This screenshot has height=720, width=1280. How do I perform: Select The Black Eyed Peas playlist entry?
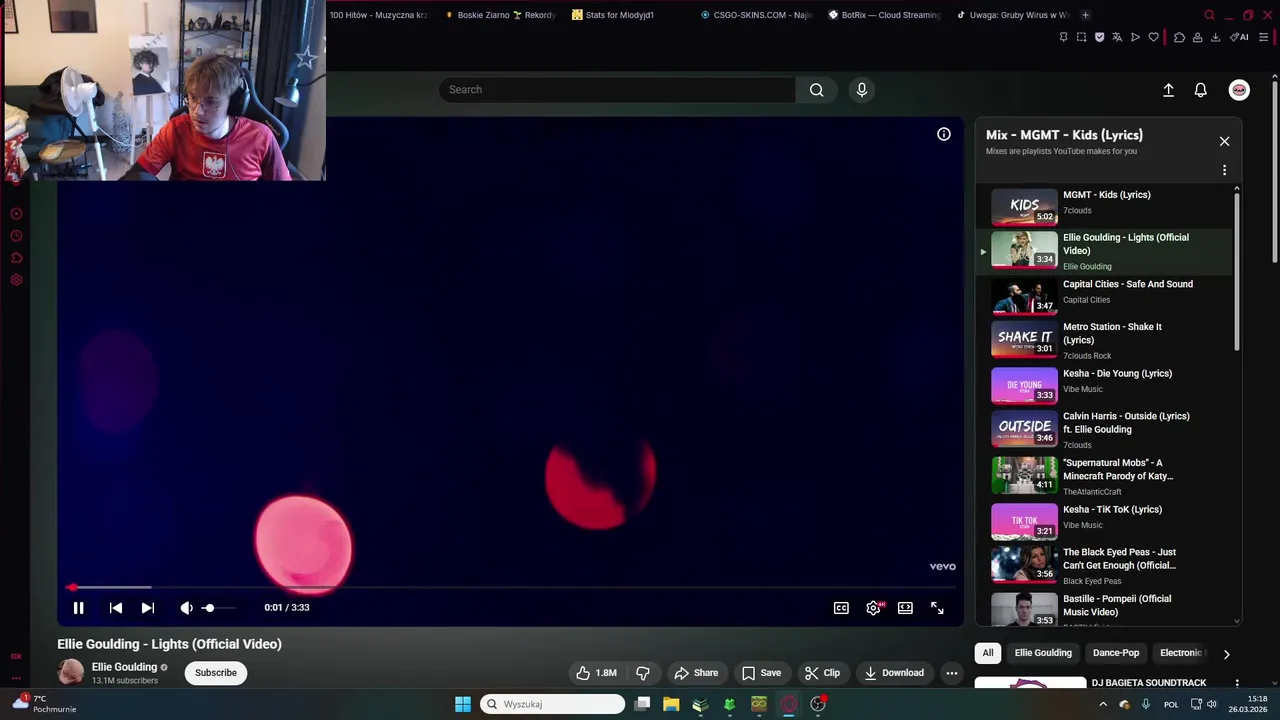tap(1105, 565)
